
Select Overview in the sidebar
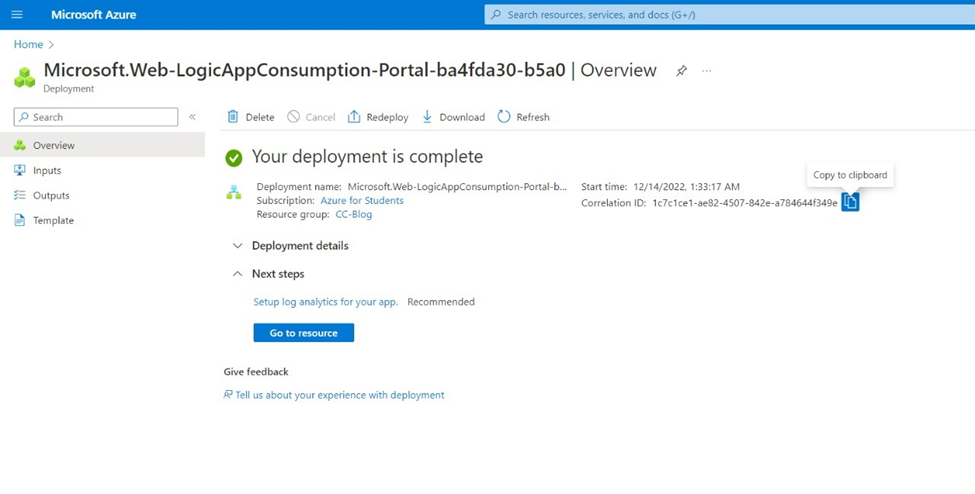[102, 145]
